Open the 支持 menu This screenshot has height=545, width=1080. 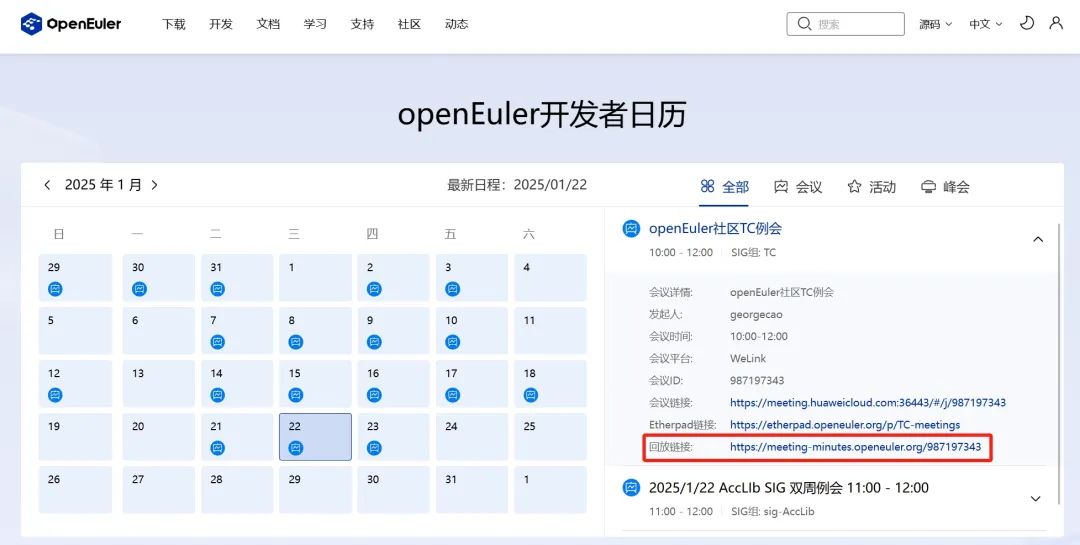coord(362,24)
